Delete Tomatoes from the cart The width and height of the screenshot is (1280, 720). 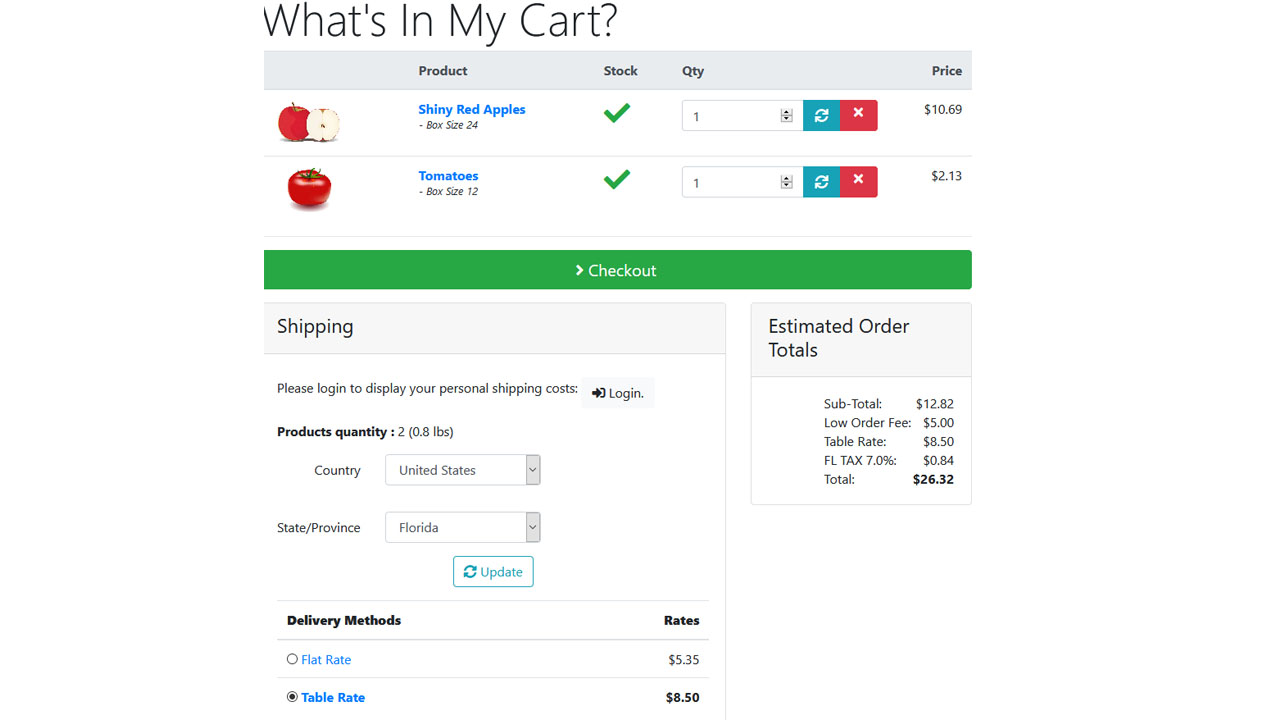(858, 182)
